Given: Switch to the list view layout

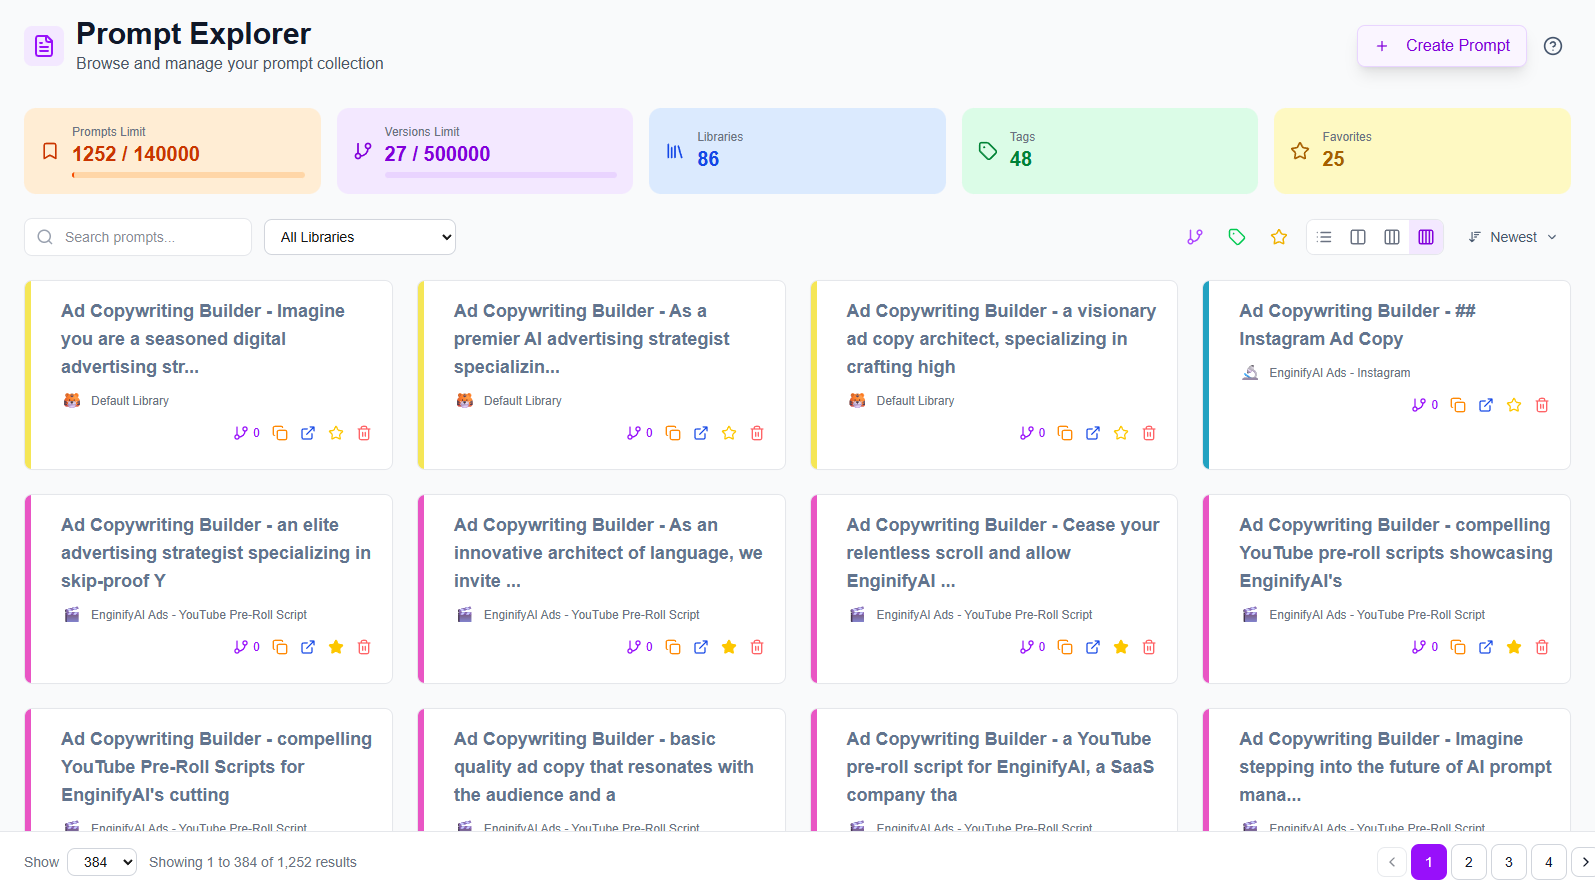Looking at the screenshot, I should tap(1324, 237).
